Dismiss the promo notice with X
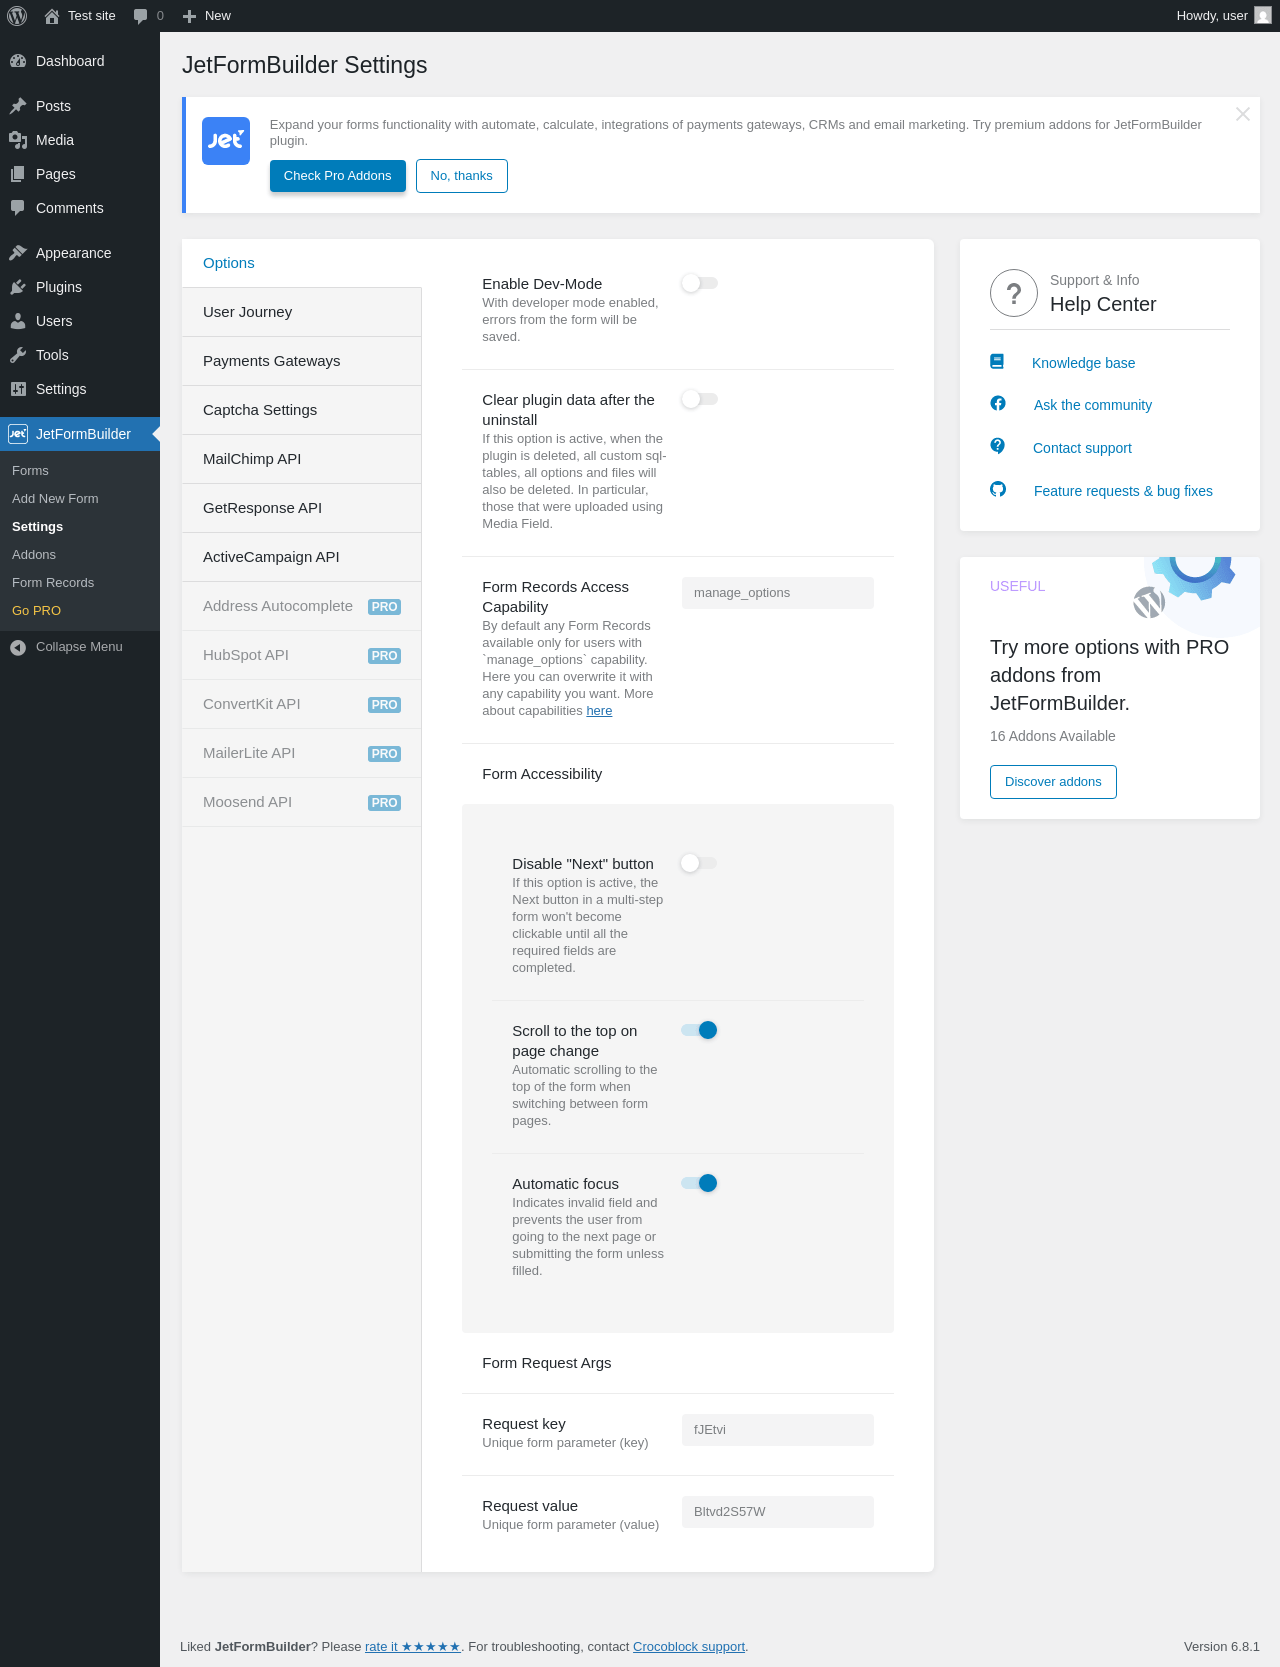The height and width of the screenshot is (1667, 1280). pyautogui.click(x=1243, y=114)
